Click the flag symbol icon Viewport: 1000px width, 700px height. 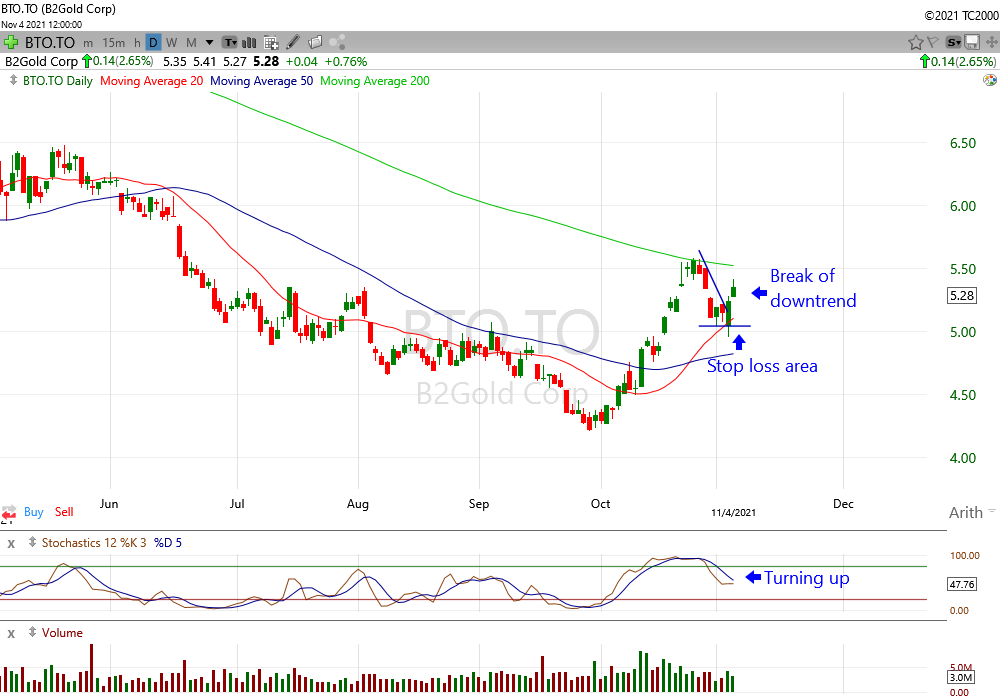click(933, 43)
